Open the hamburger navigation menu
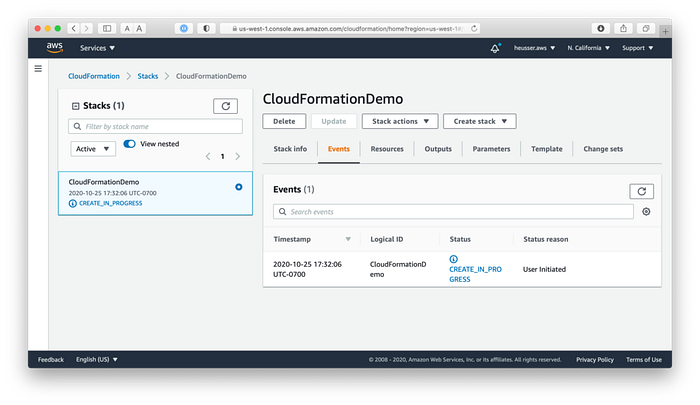Image resolution: width=700 pixels, height=405 pixels. (38, 69)
